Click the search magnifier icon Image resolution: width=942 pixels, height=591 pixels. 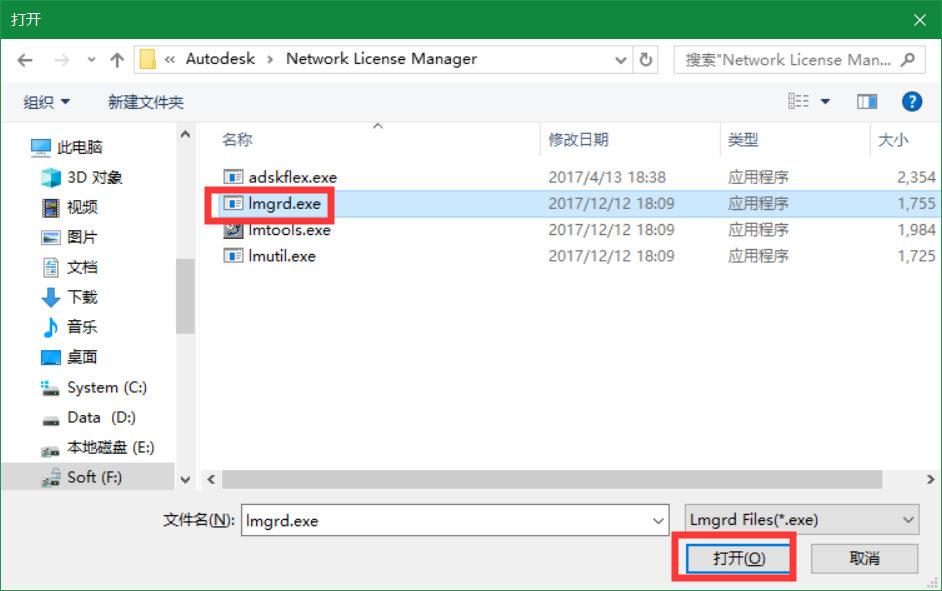tap(908, 60)
